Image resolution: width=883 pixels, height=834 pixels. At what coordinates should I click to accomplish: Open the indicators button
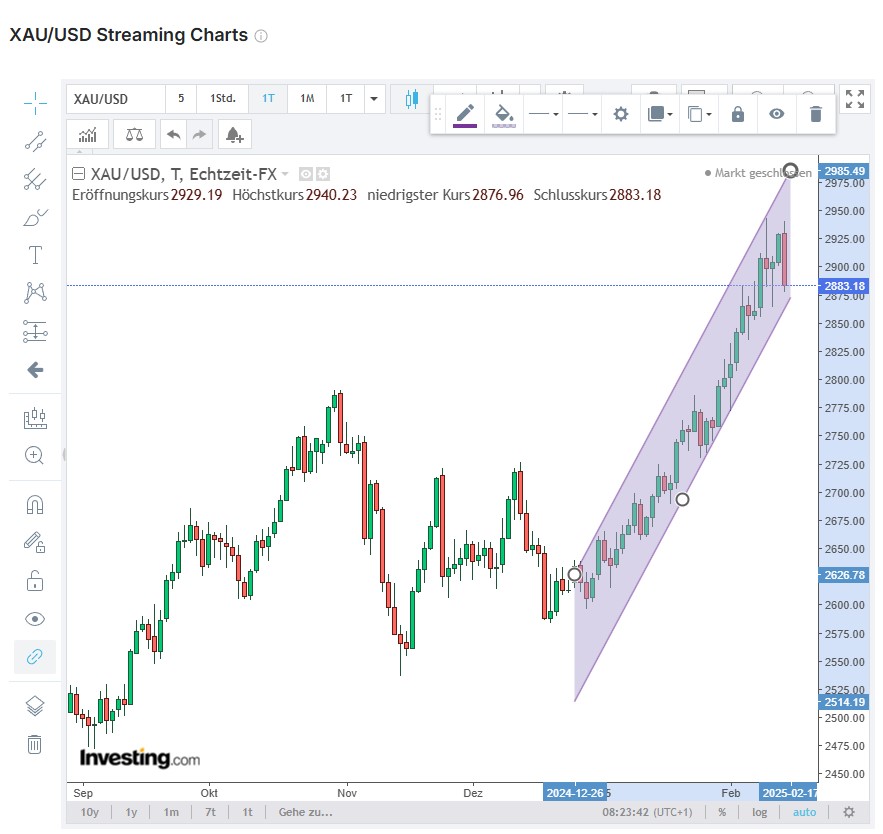87,135
